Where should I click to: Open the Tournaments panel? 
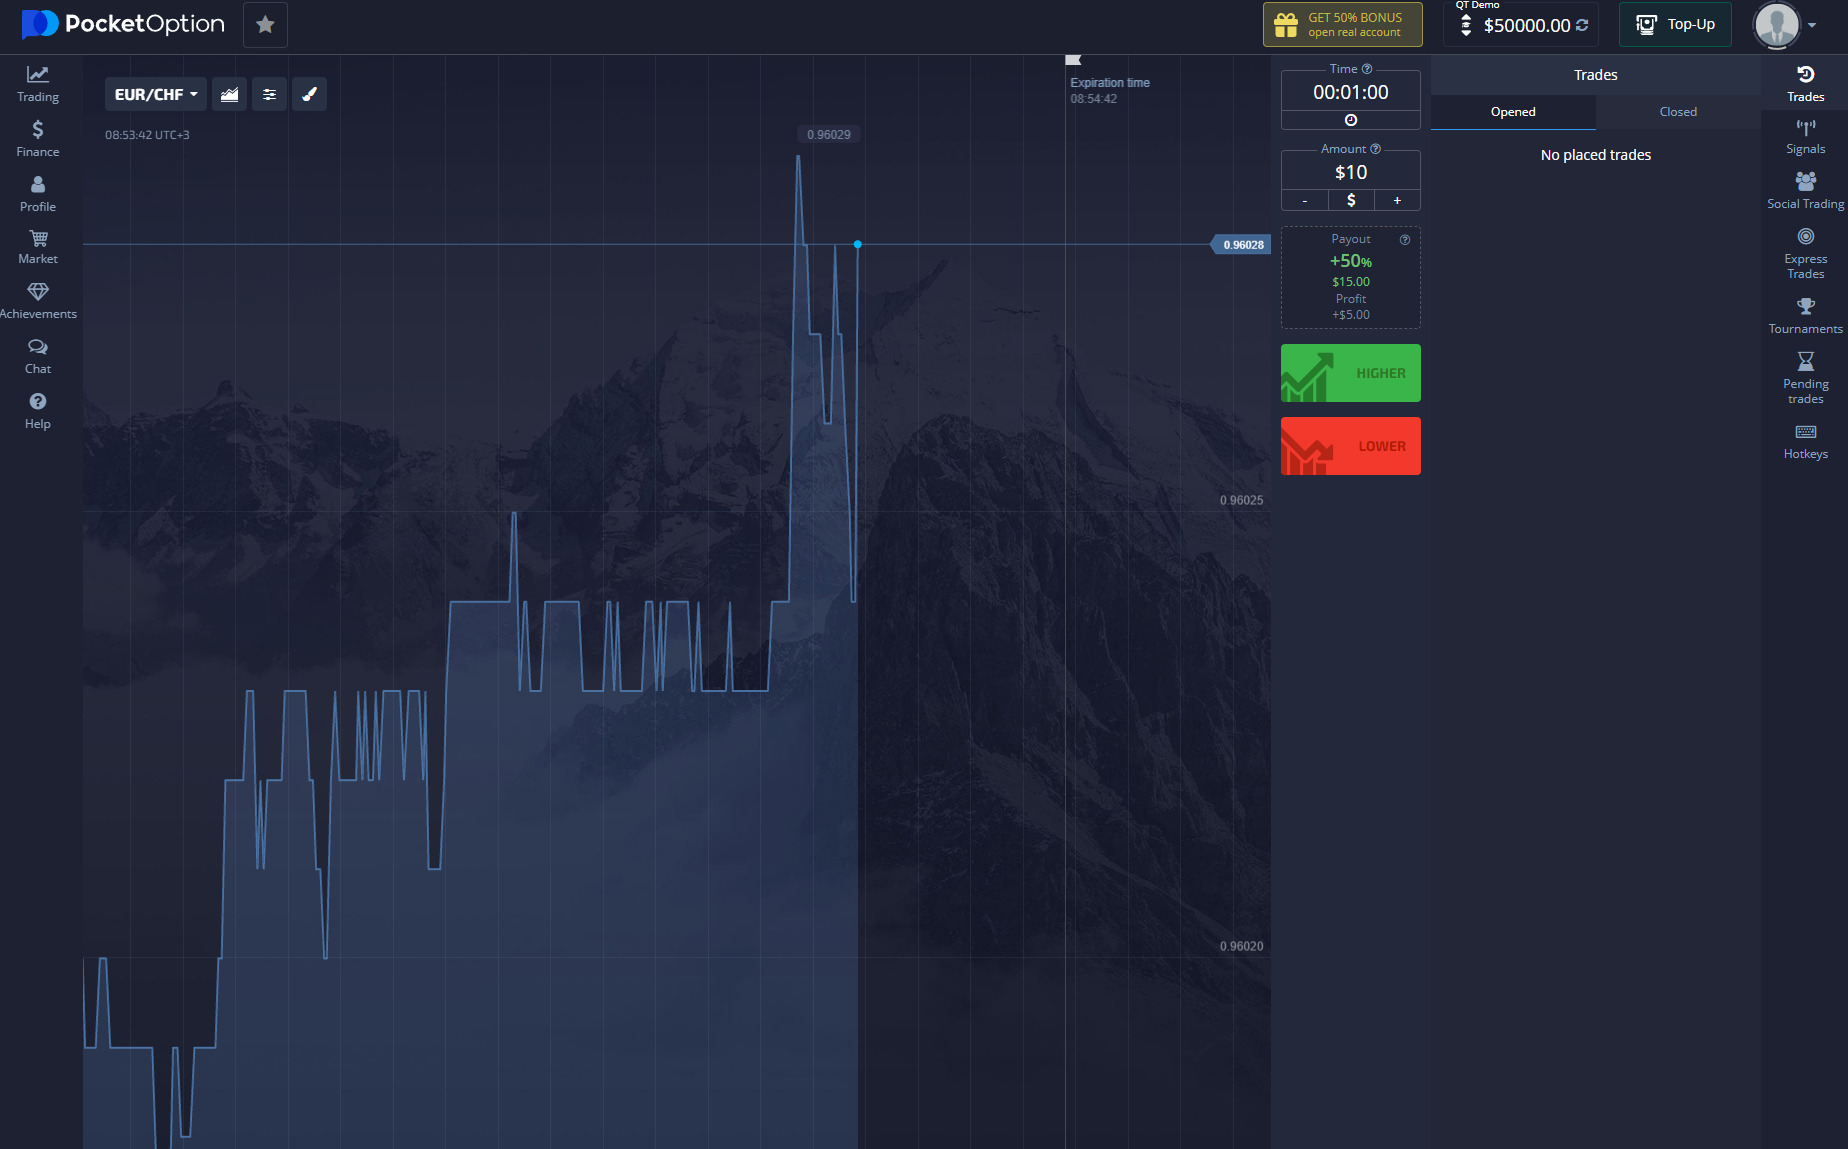pyautogui.click(x=1805, y=316)
